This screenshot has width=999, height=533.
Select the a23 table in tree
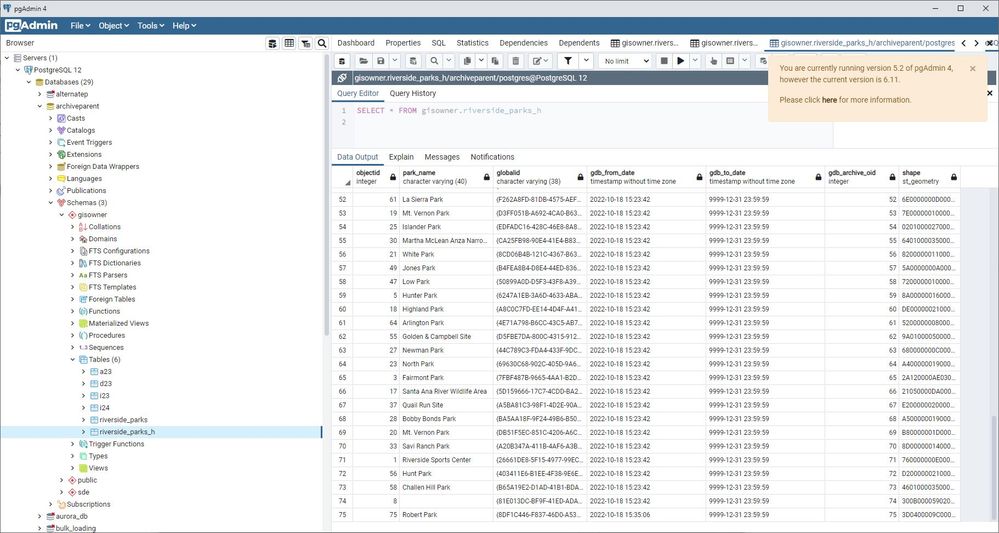[105, 372]
